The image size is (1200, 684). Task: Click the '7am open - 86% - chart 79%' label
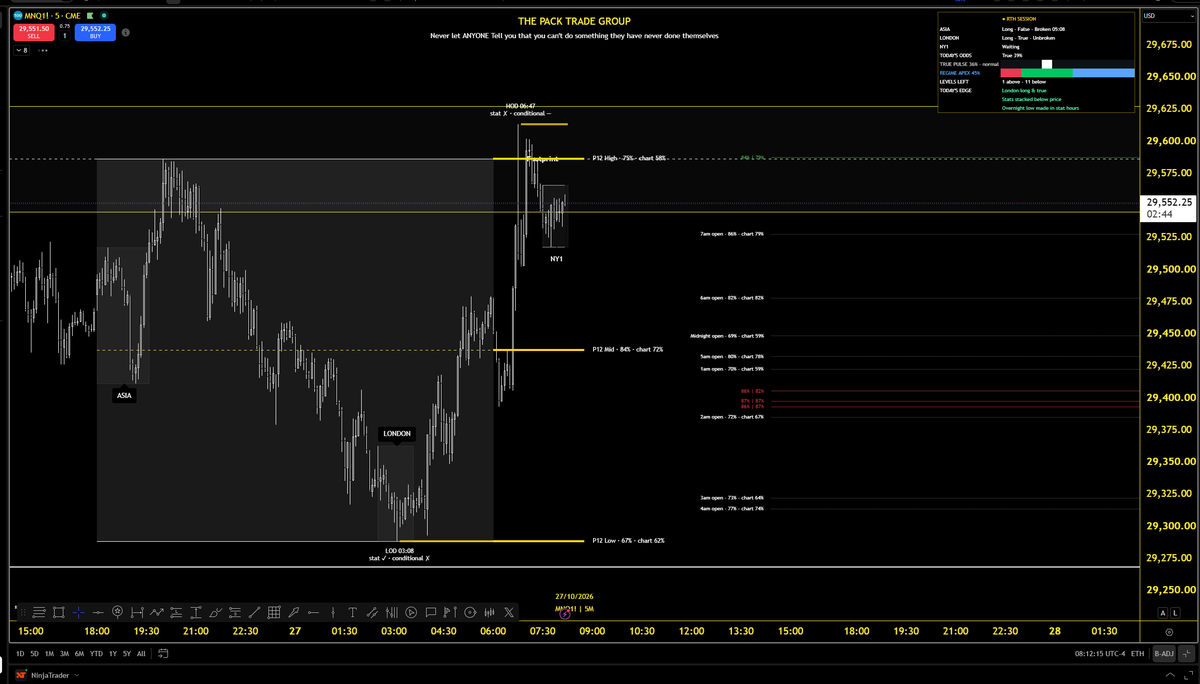click(732, 234)
